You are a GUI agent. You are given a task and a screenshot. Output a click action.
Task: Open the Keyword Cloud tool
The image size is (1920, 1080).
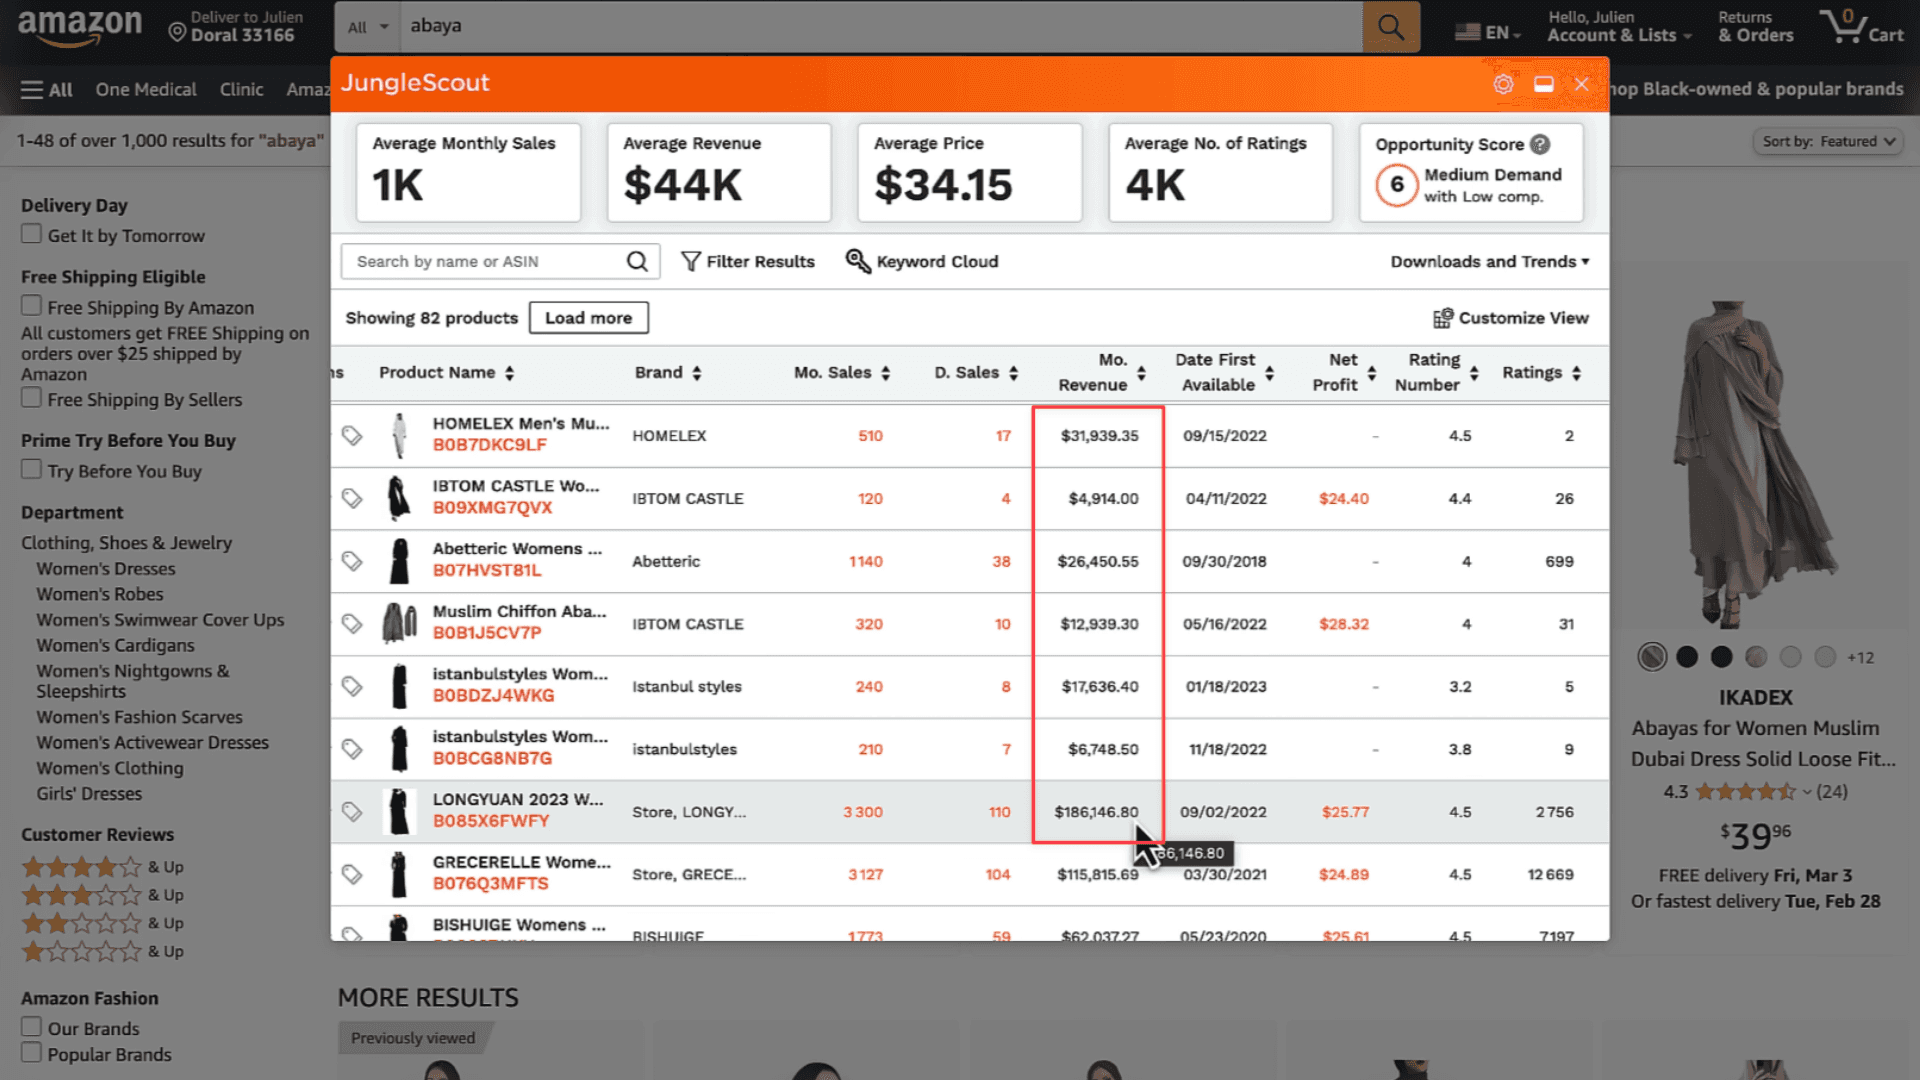(922, 261)
